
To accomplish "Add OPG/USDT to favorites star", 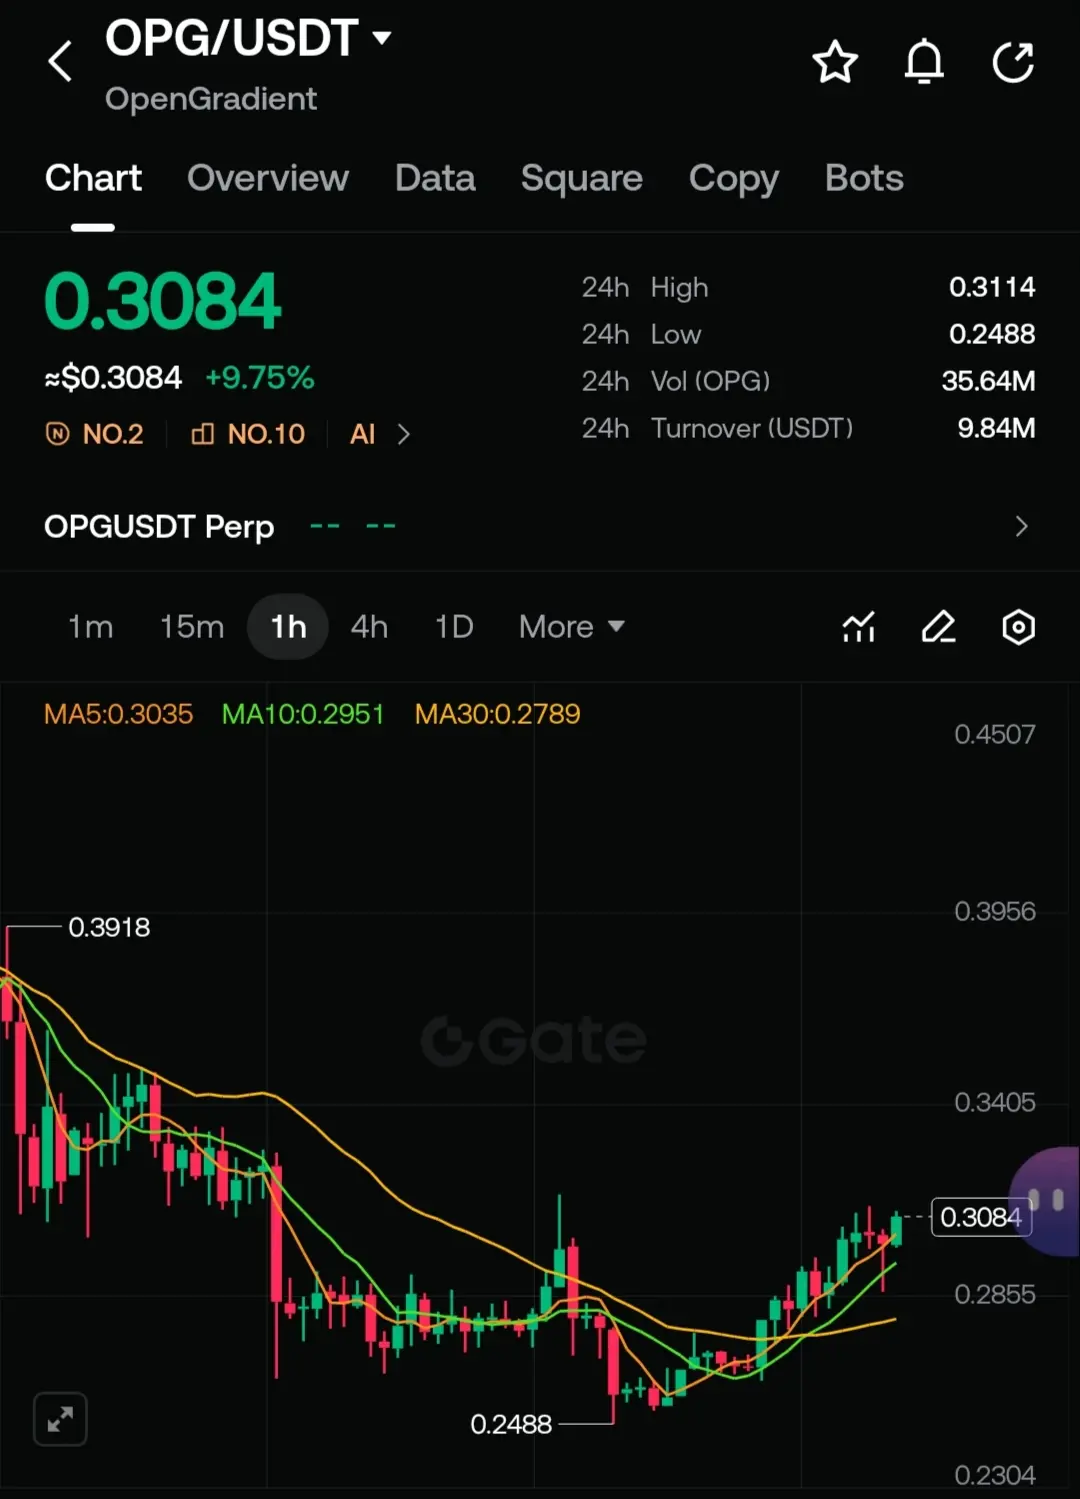I will click(x=835, y=62).
